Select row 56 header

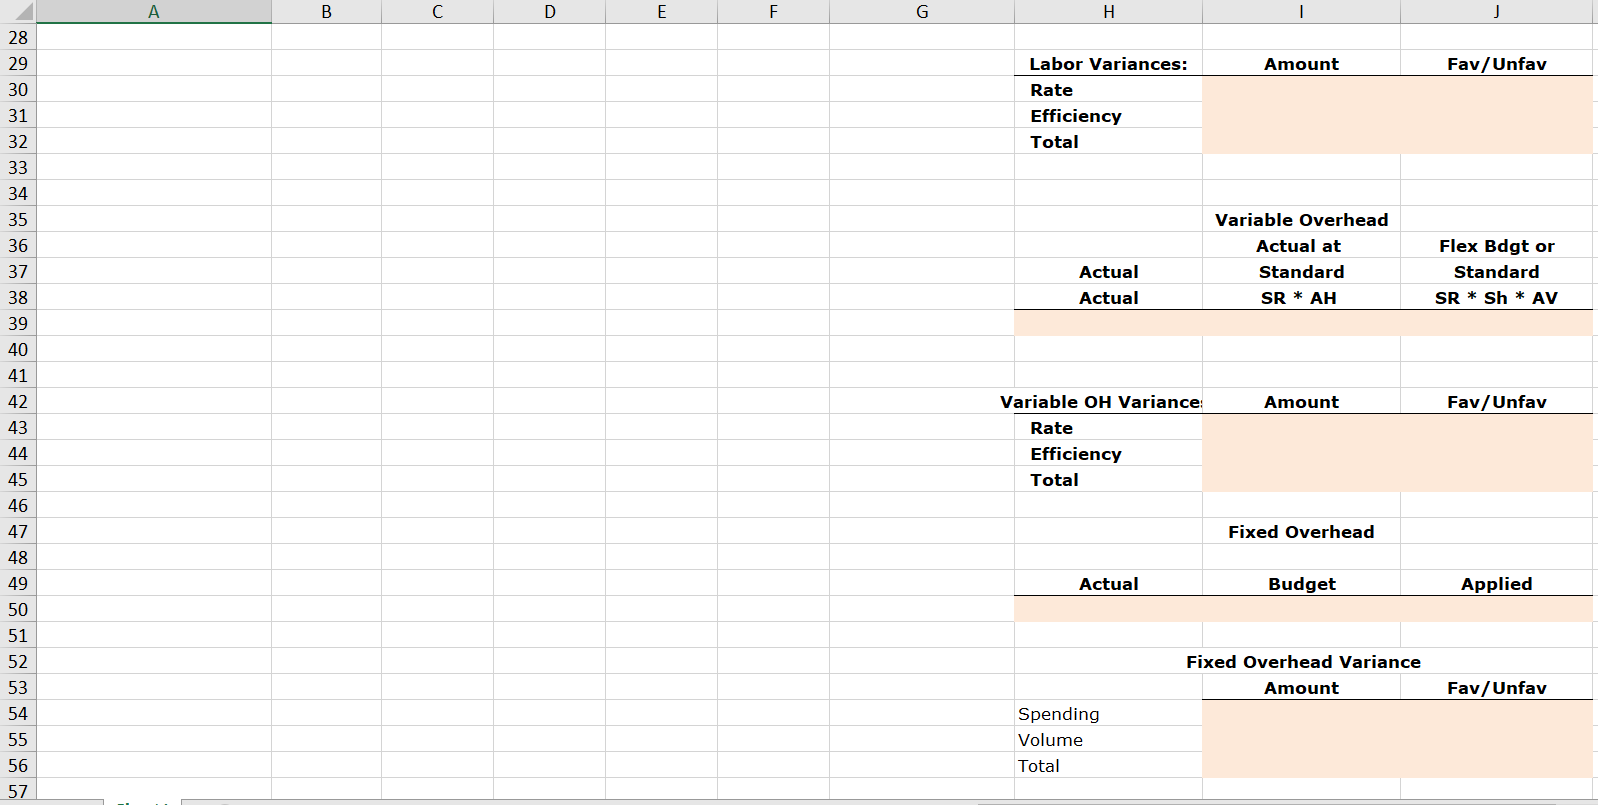[18, 766]
